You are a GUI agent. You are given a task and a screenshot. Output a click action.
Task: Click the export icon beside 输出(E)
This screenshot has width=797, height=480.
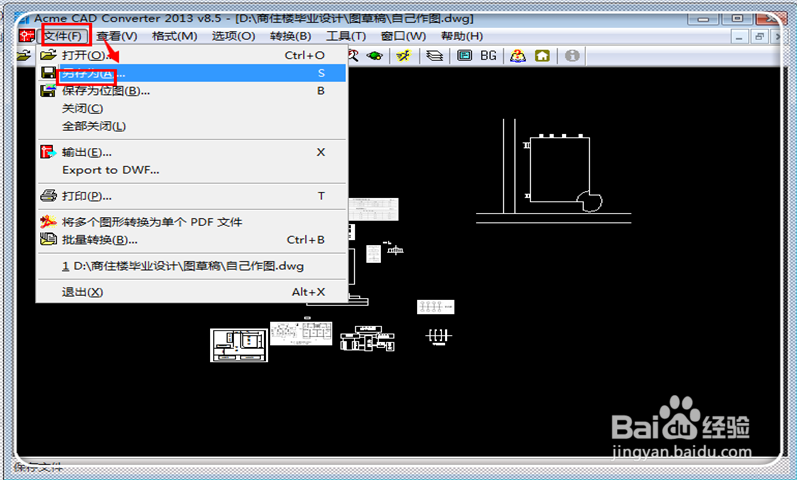48,152
